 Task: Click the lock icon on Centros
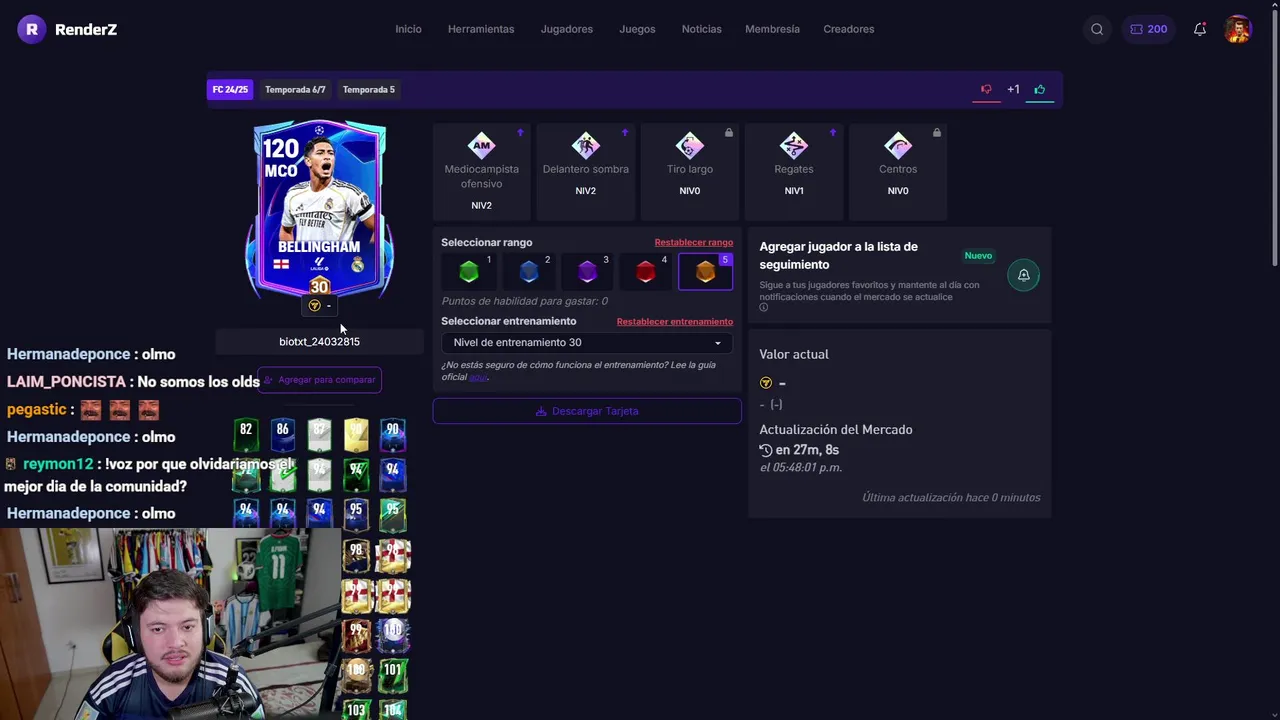point(937,132)
